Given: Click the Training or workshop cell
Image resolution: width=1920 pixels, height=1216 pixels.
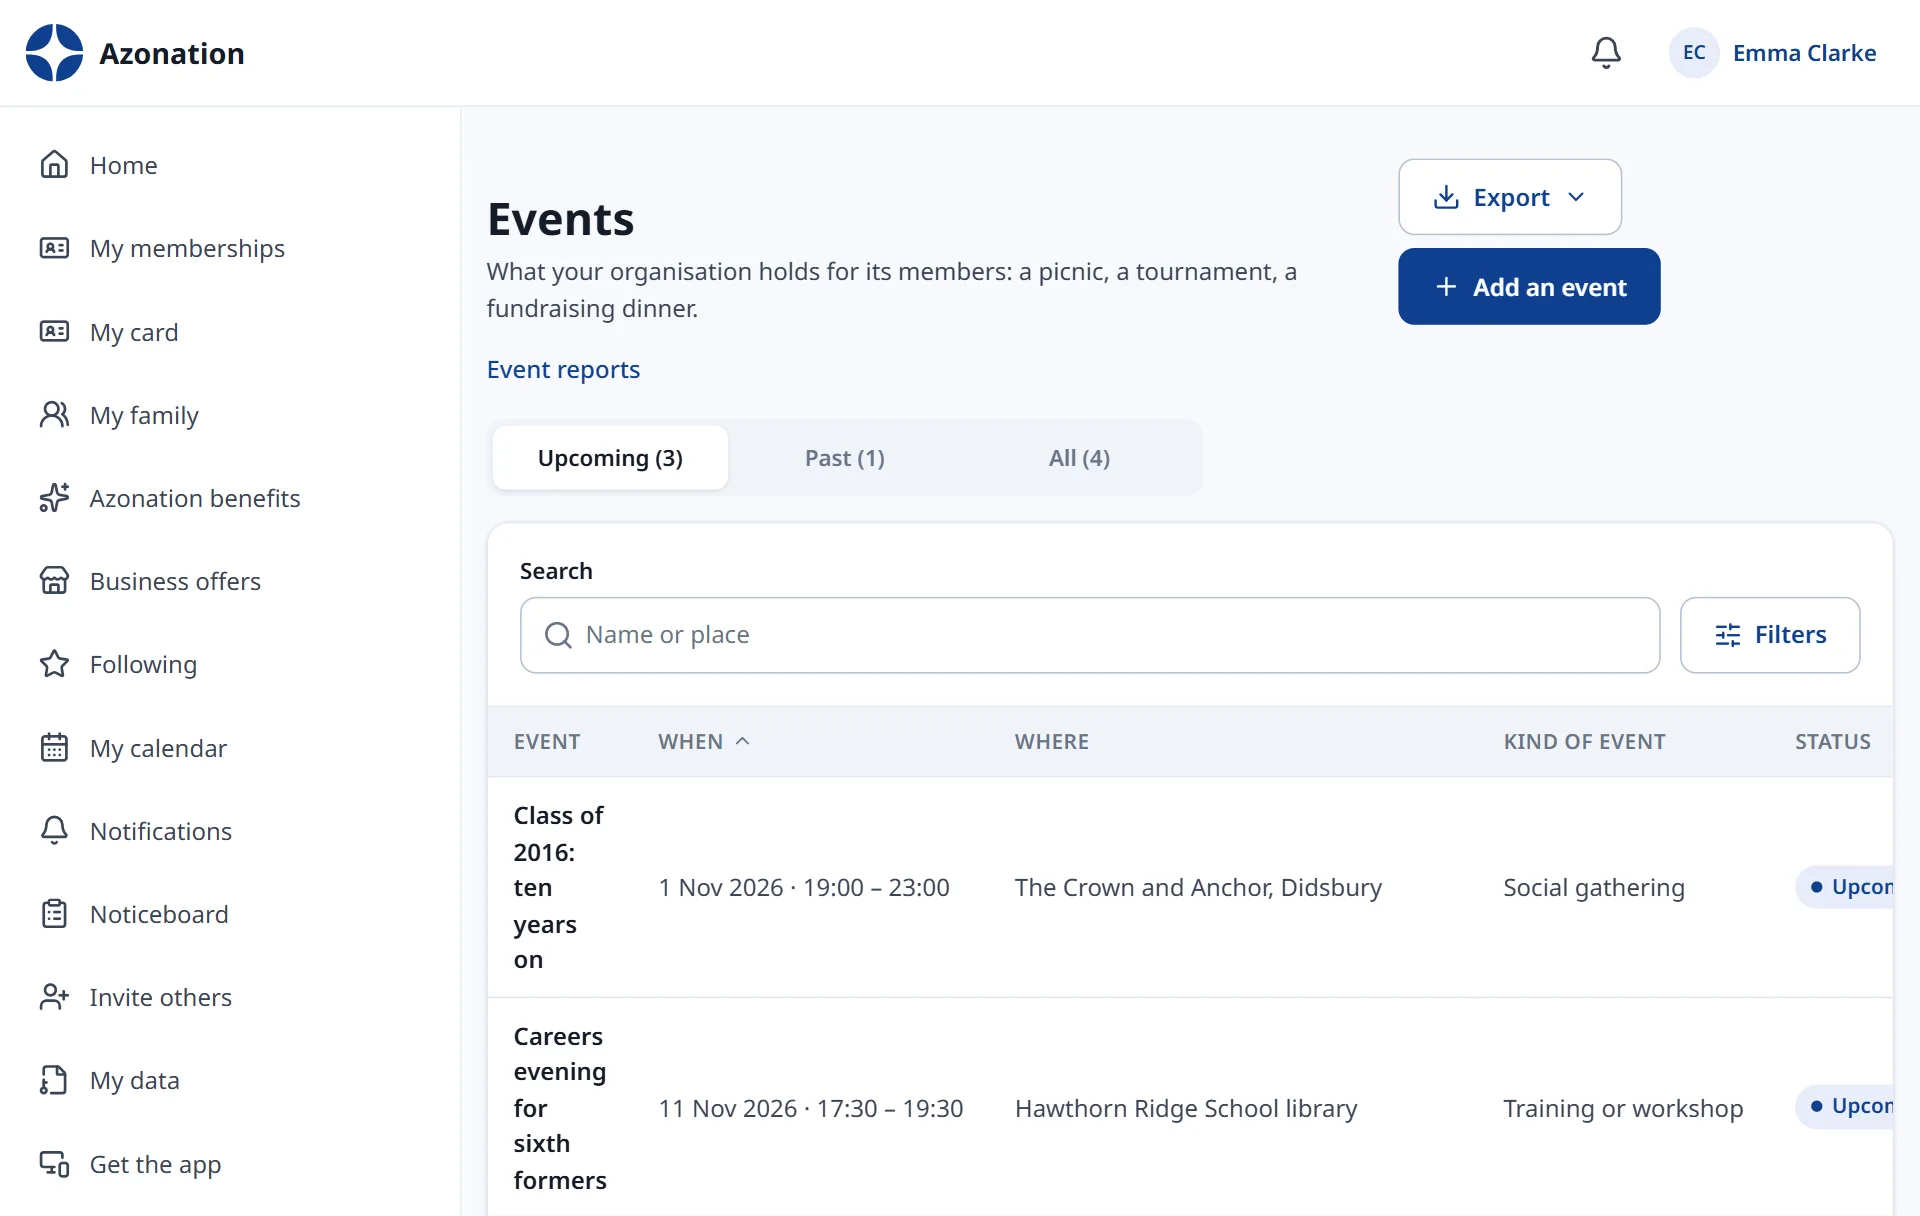Looking at the screenshot, I should [x=1623, y=1108].
